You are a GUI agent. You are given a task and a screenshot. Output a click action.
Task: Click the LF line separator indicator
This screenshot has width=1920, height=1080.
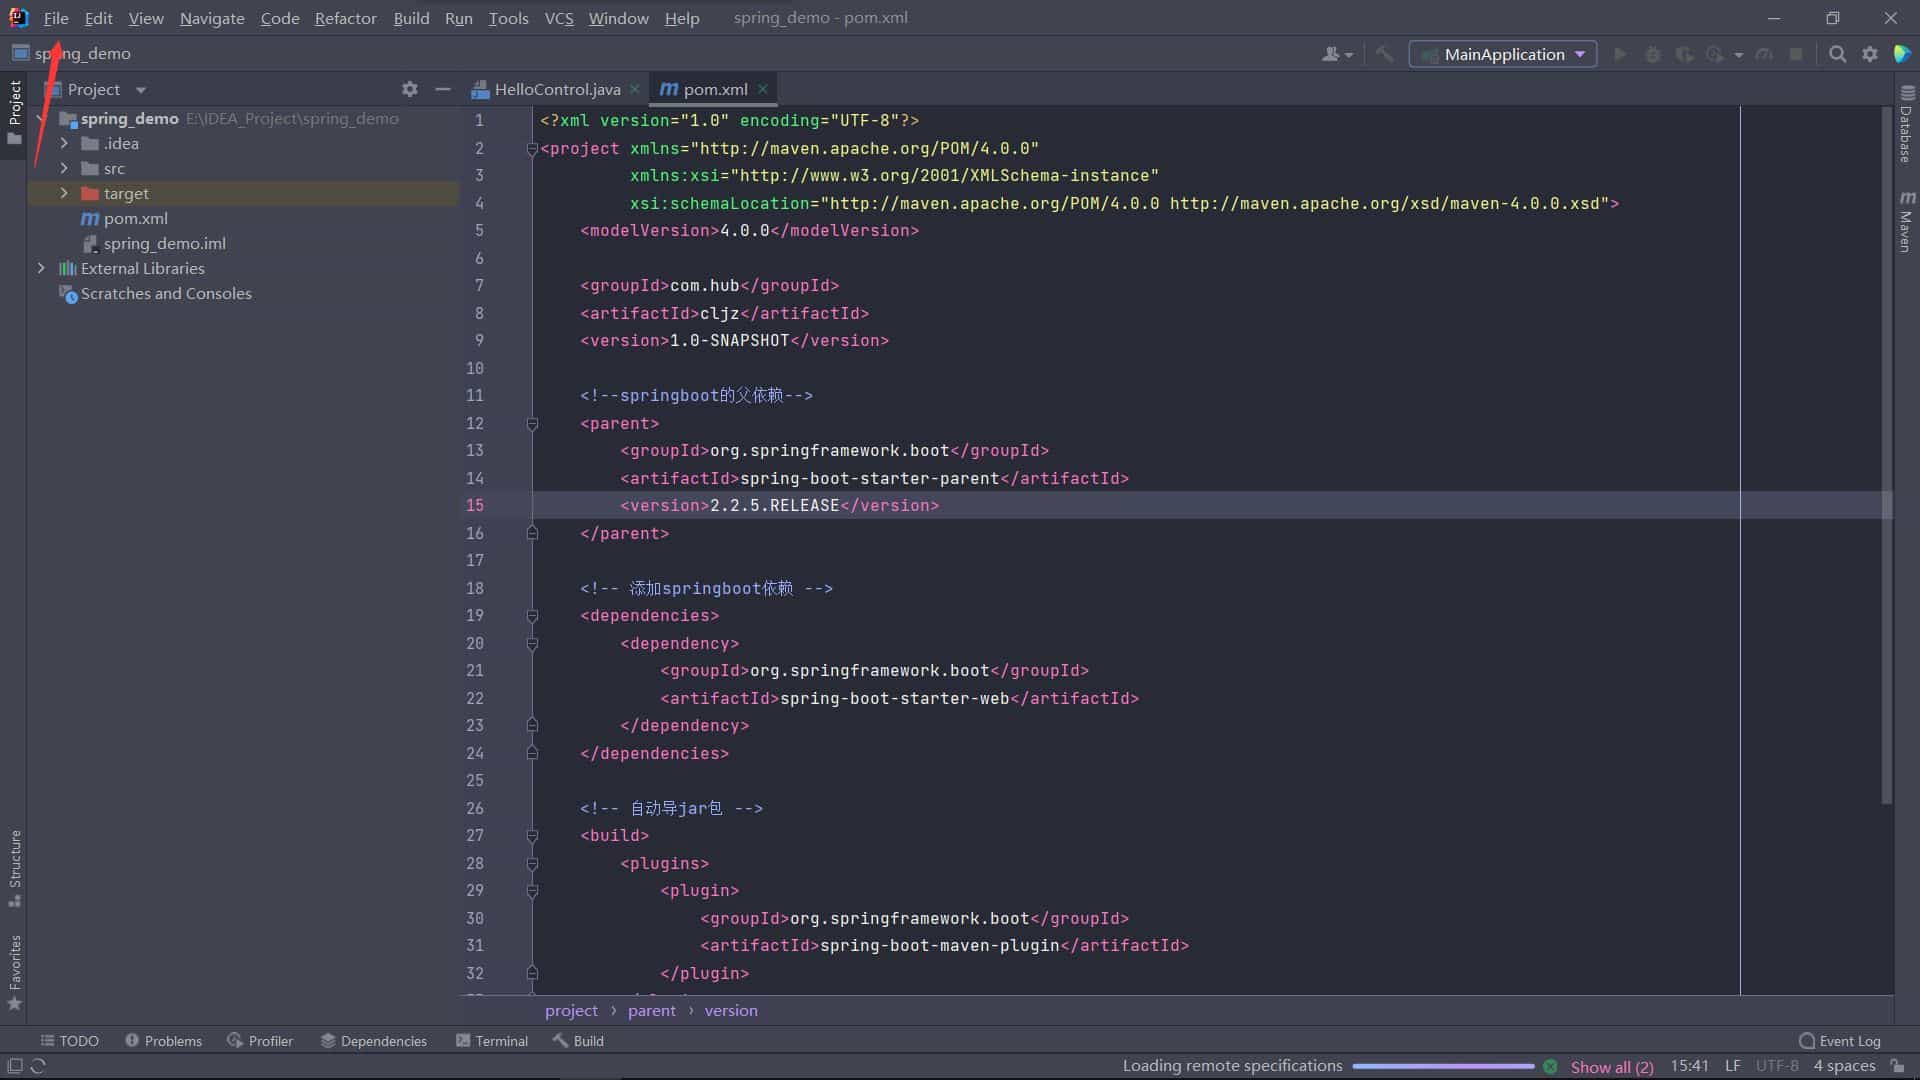pyautogui.click(x=1733, y=1066)
